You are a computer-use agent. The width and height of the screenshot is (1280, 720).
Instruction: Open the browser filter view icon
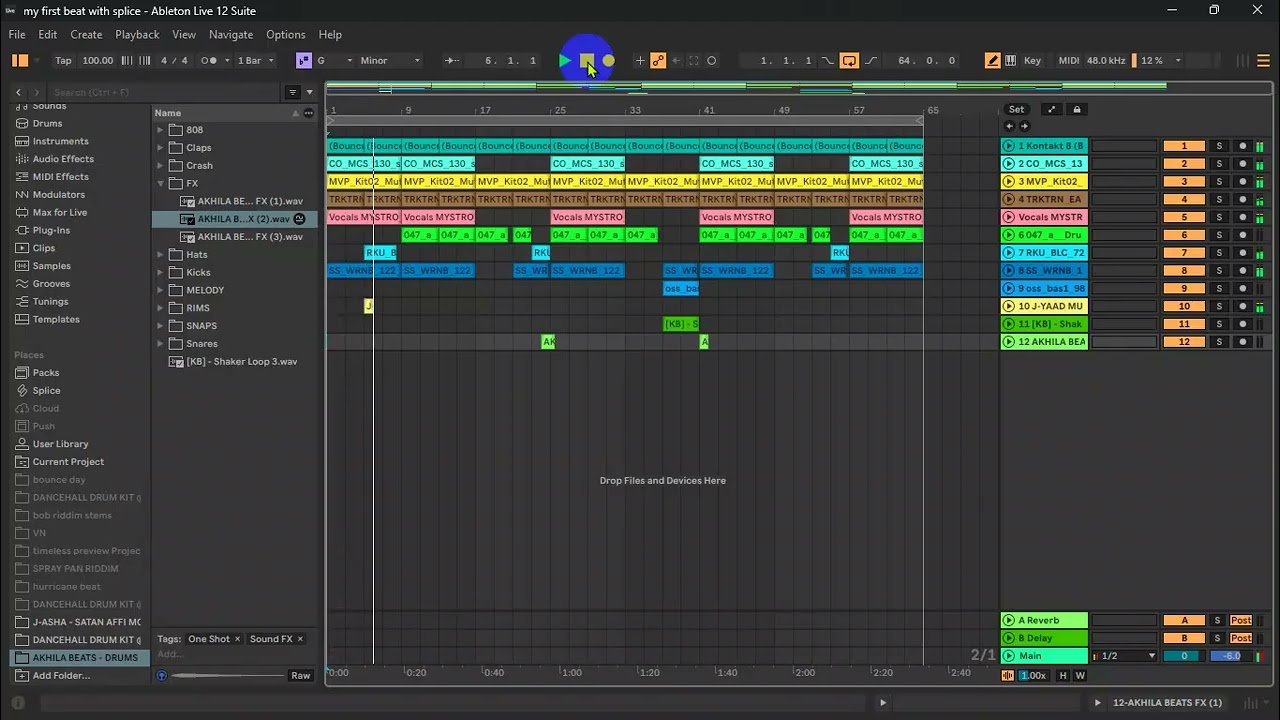pyautogui.click(x=293, y=92)
